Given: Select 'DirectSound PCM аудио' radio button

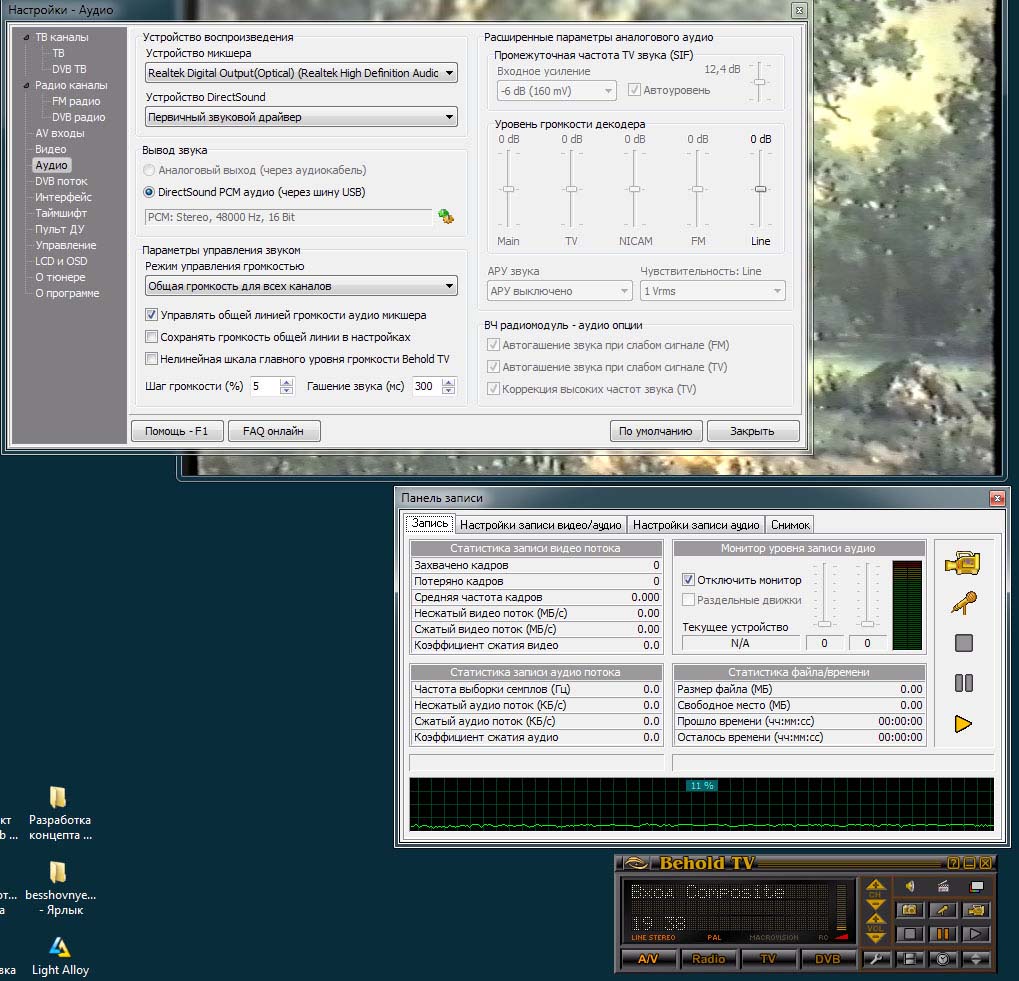Looking at the screenshot, I should (x=149, y=192).
